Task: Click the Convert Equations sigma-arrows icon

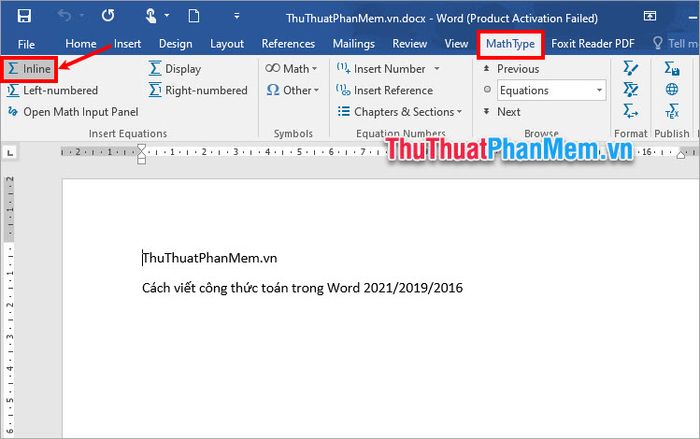Action: [x=630, y=110]
